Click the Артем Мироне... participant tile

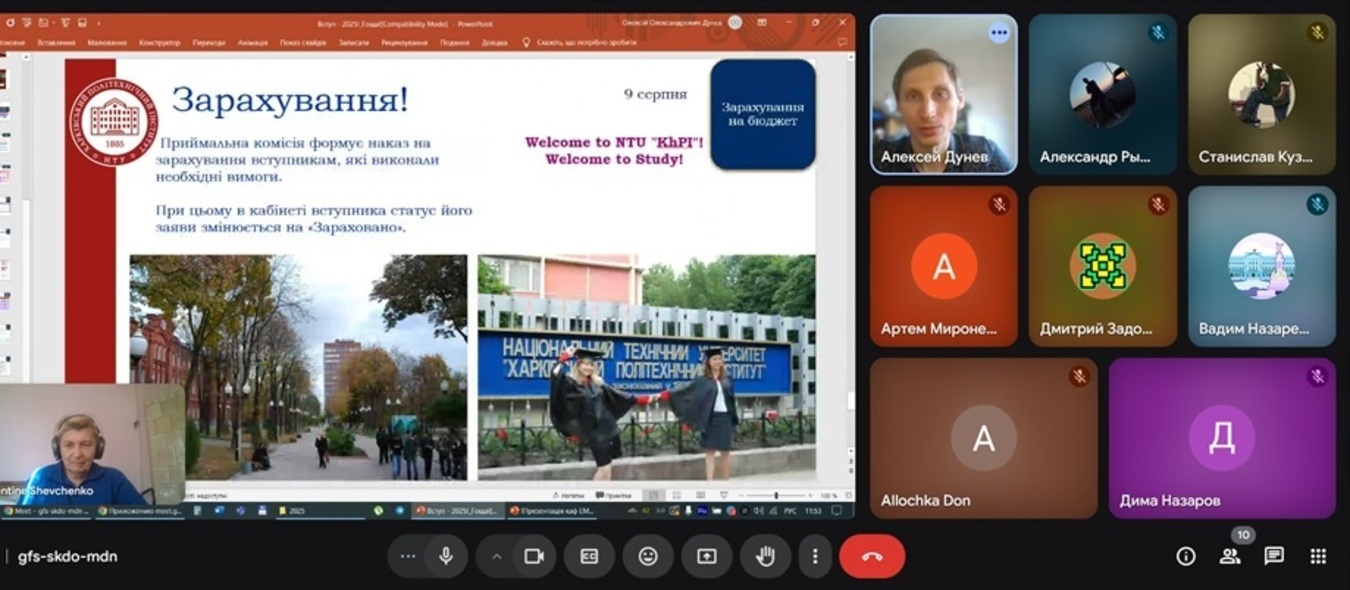point(944,267)
